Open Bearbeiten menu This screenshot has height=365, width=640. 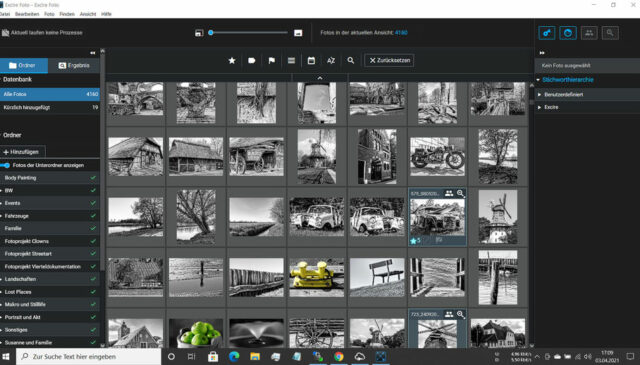point(27,14)
